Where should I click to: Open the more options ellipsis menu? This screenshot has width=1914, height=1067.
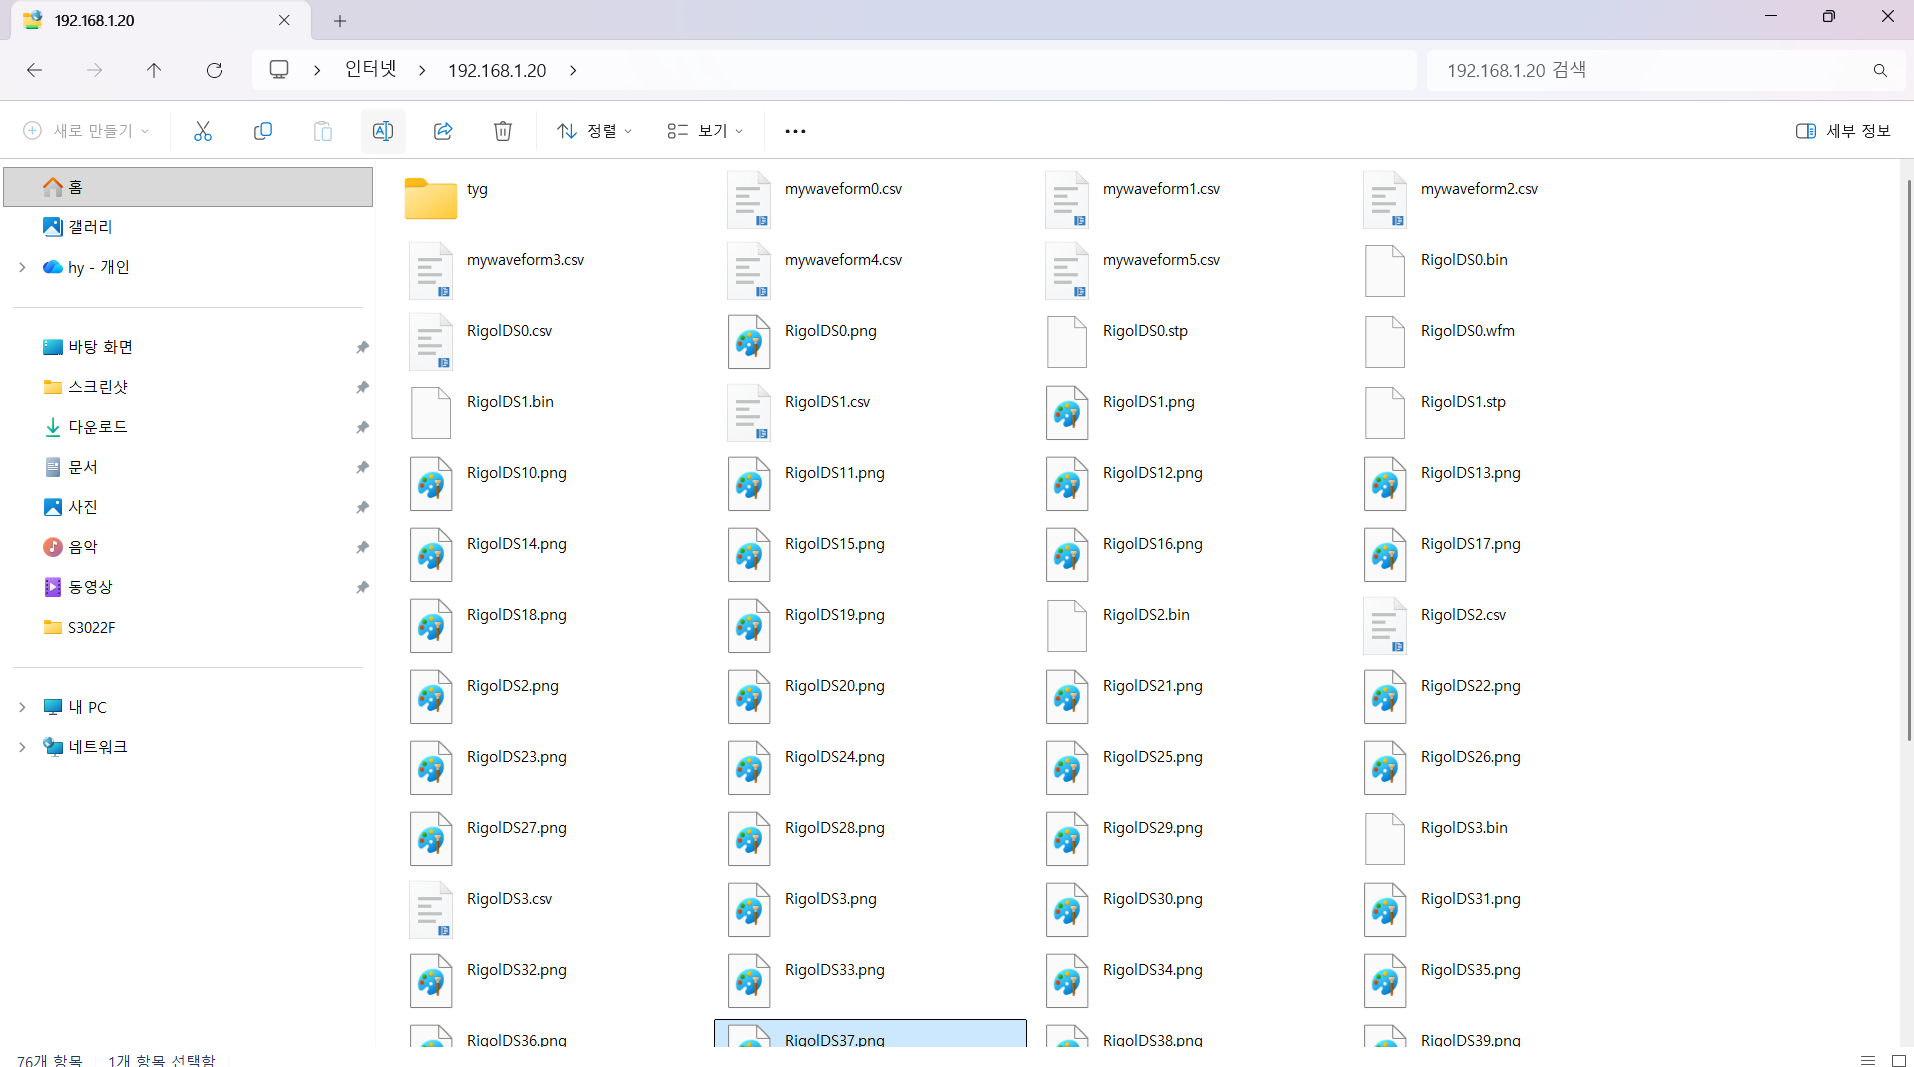(x=795, y=131)
